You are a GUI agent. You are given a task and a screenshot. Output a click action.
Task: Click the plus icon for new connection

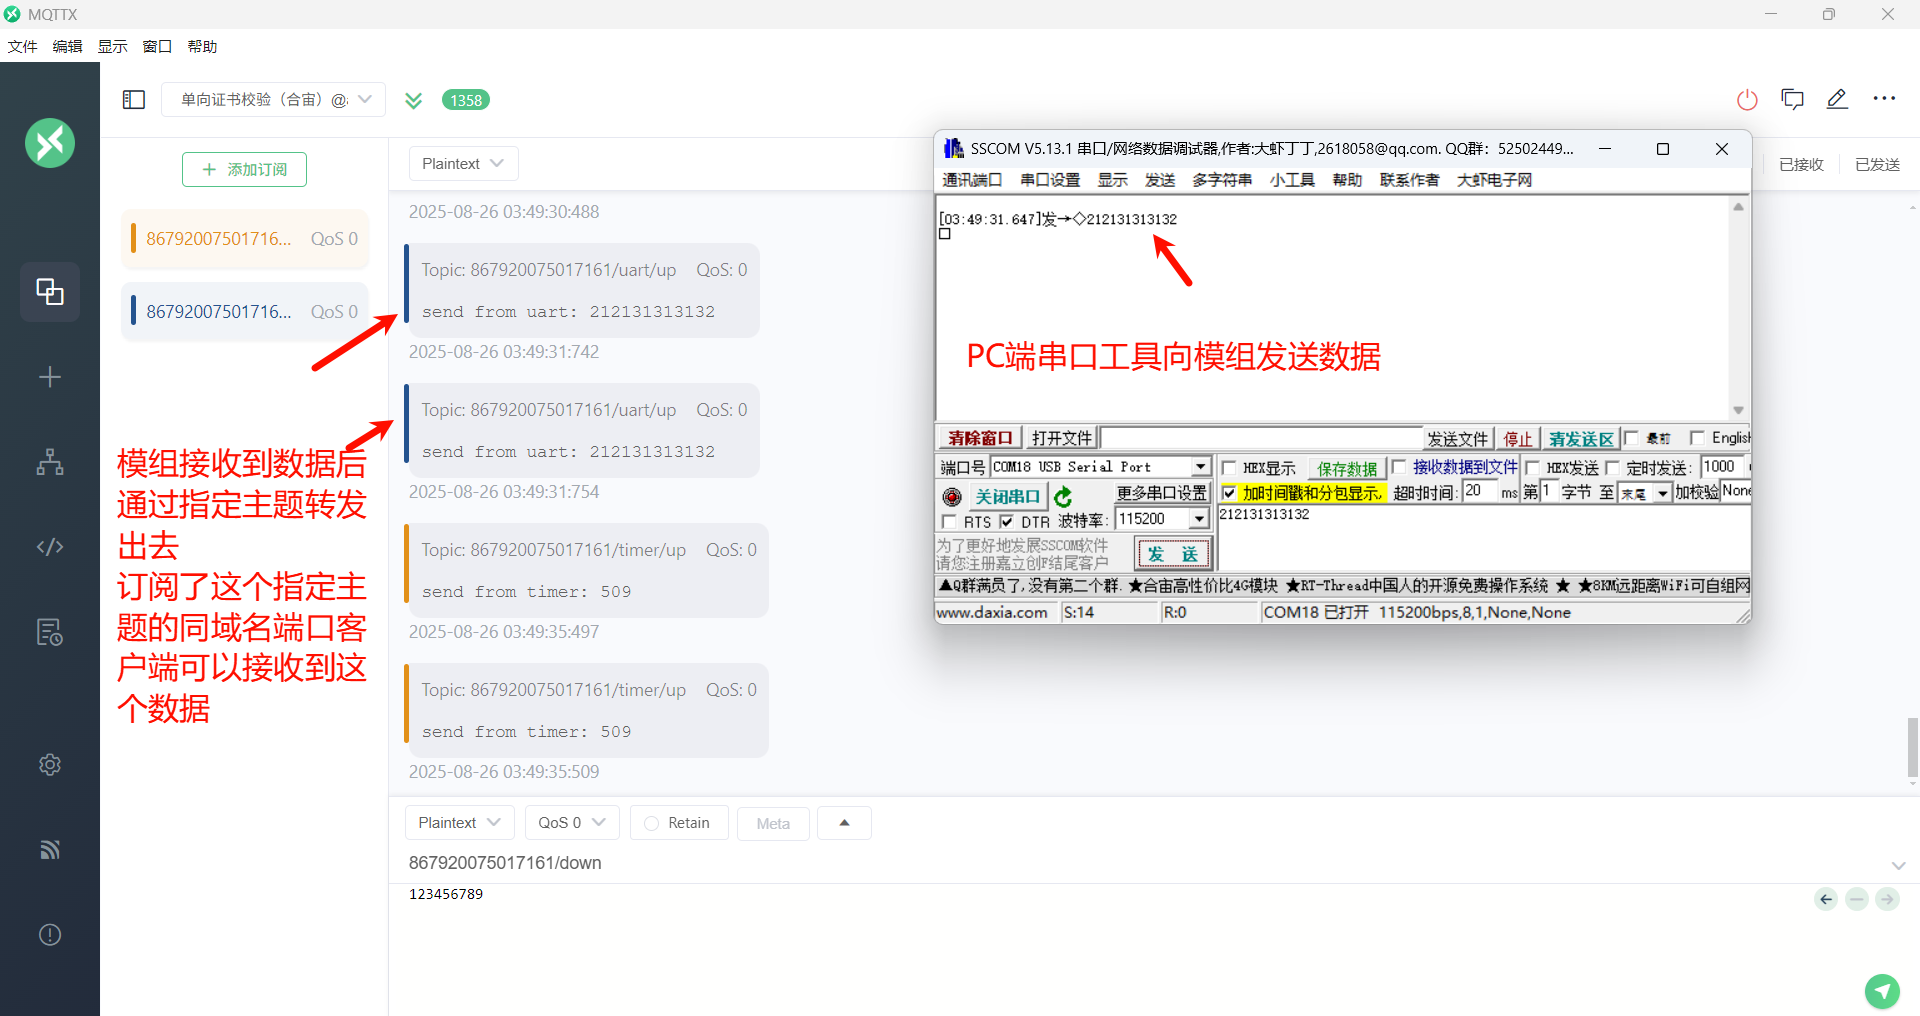click(x=50, y=377)
